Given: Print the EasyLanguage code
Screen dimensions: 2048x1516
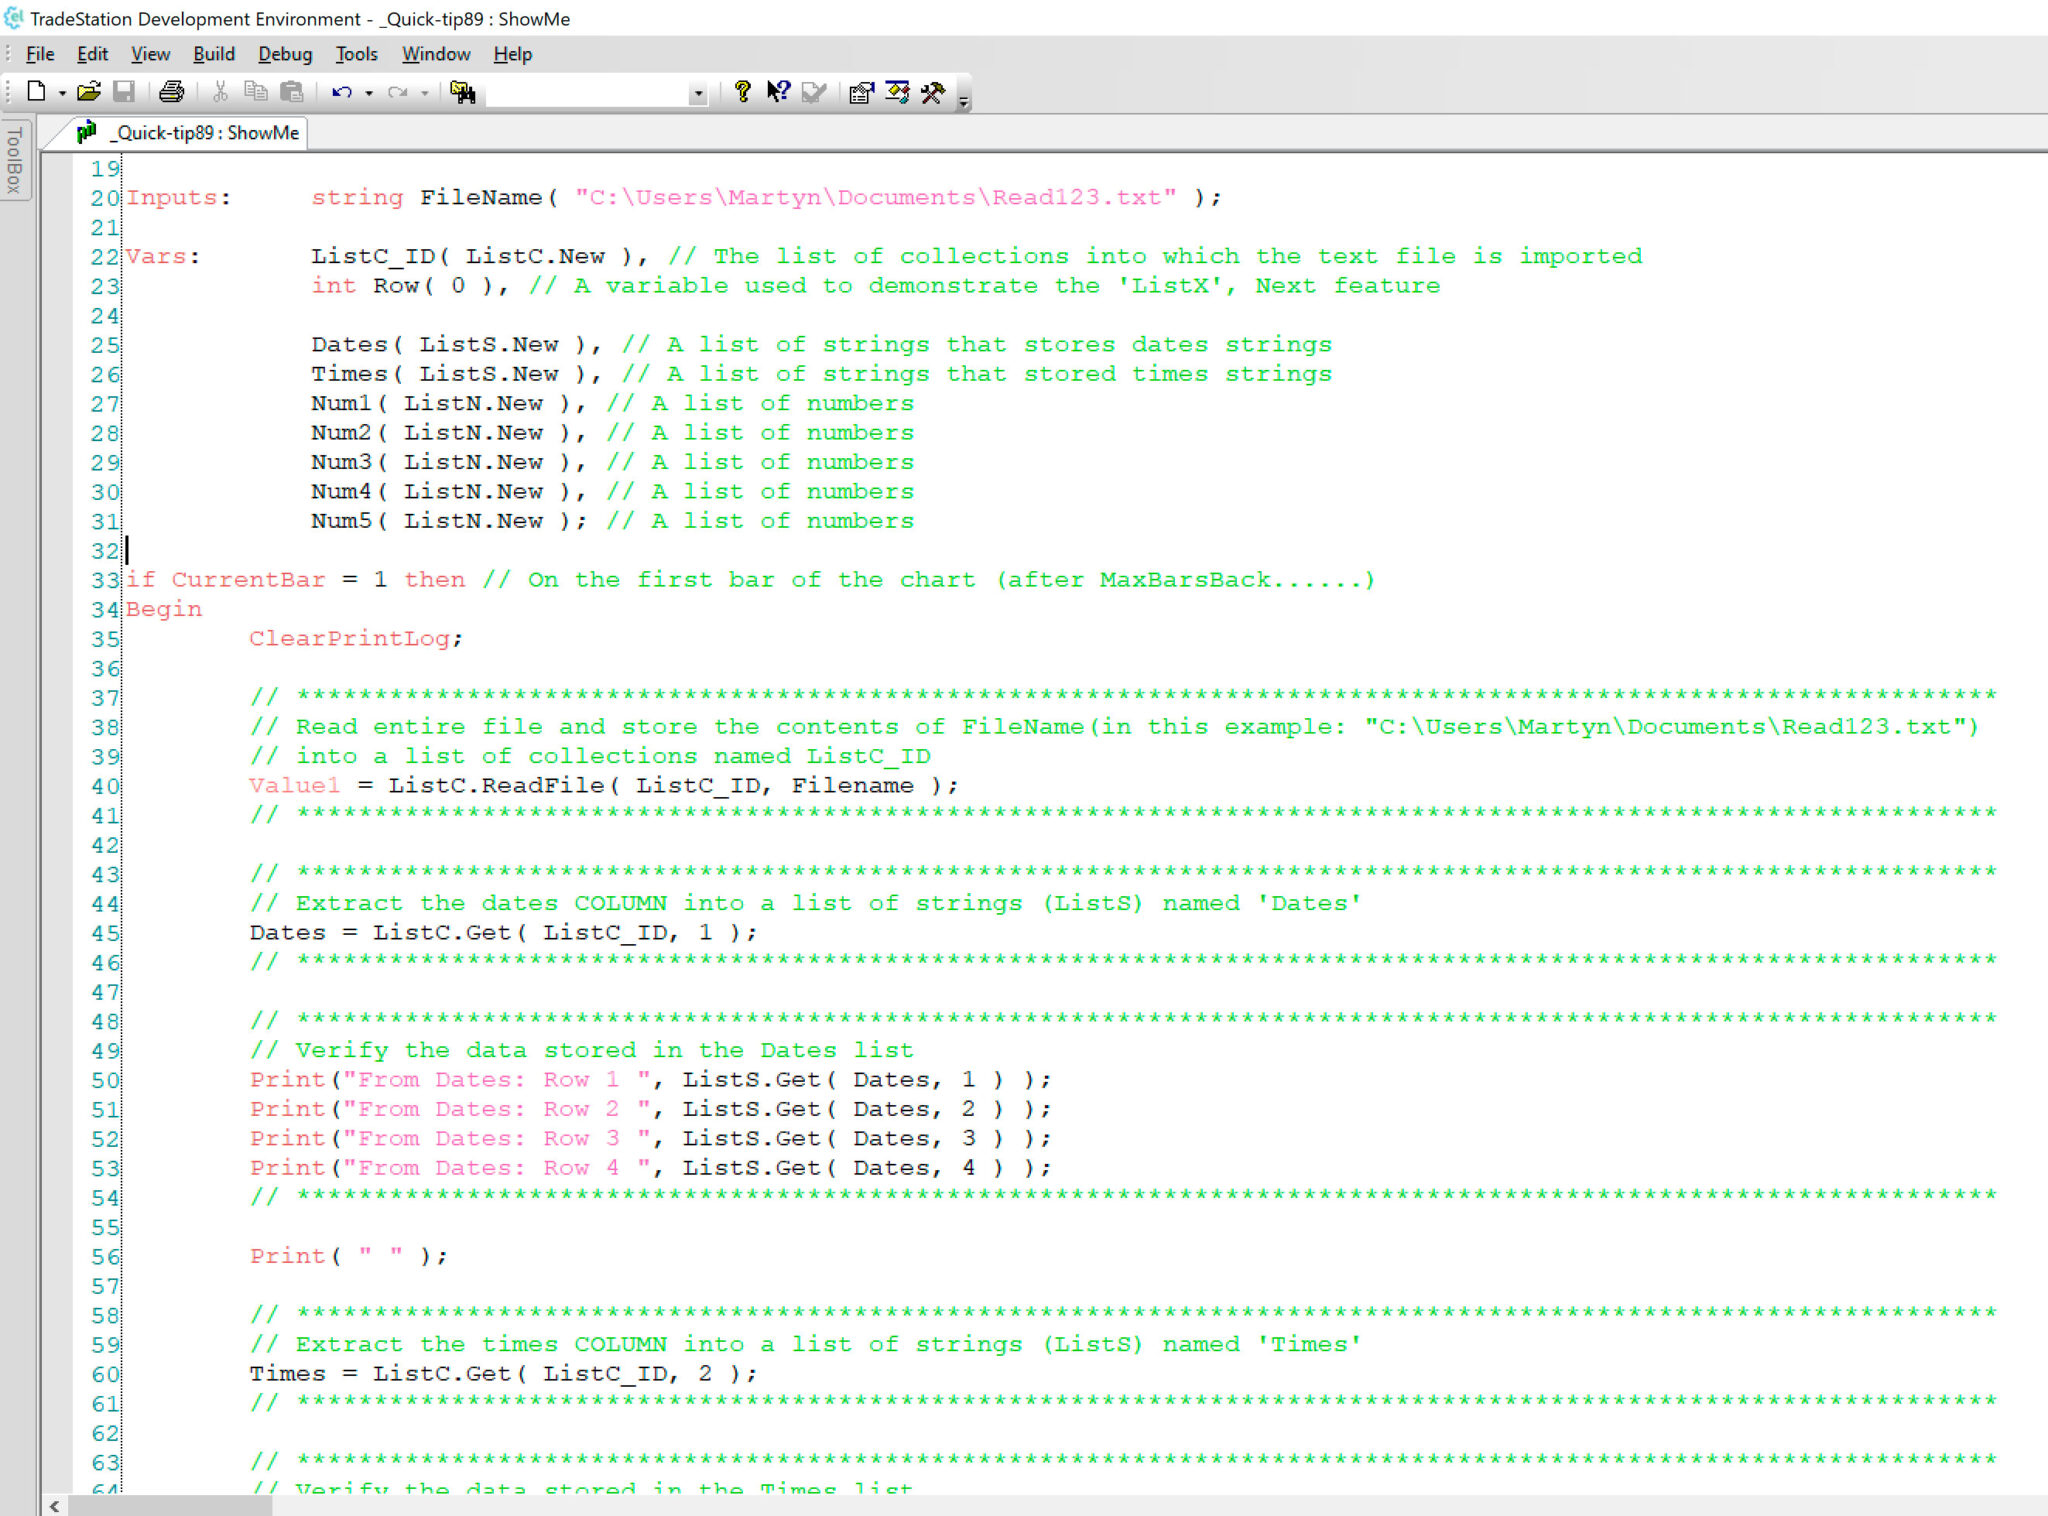Looking at the screenshot, I should pyautogui.click(x=171, y=93).
